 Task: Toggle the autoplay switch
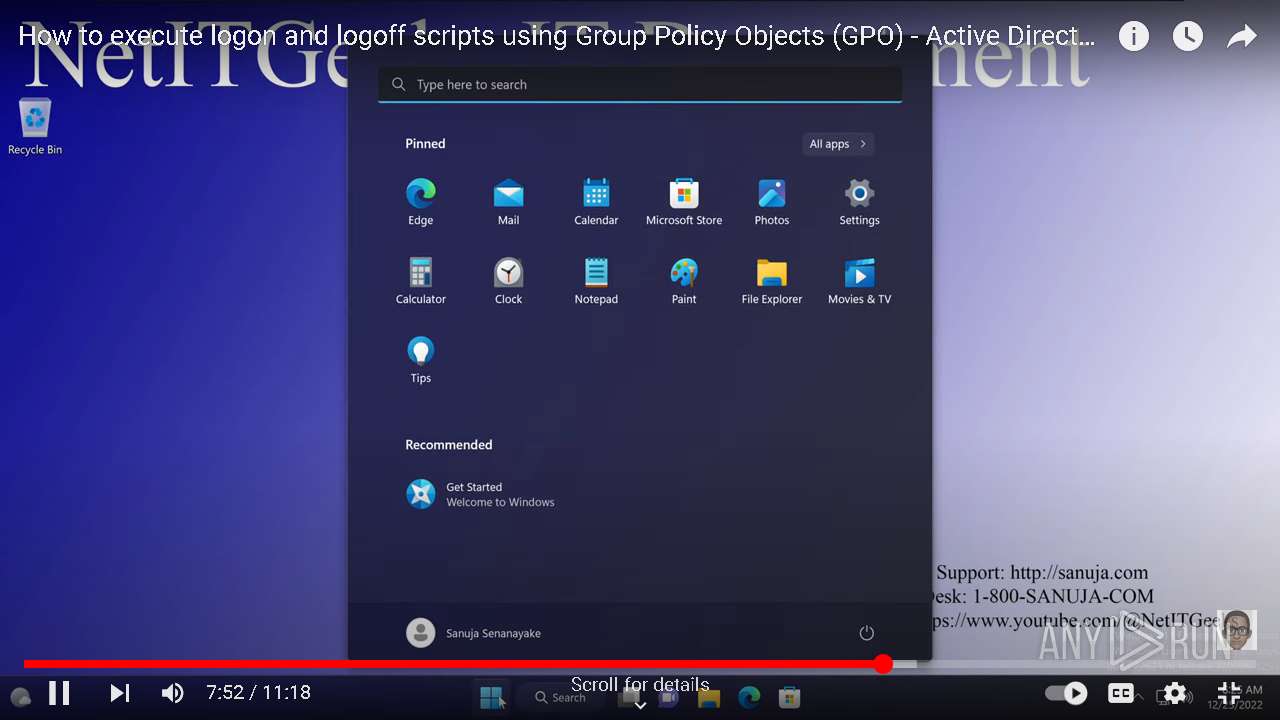tap(1066, 693)
